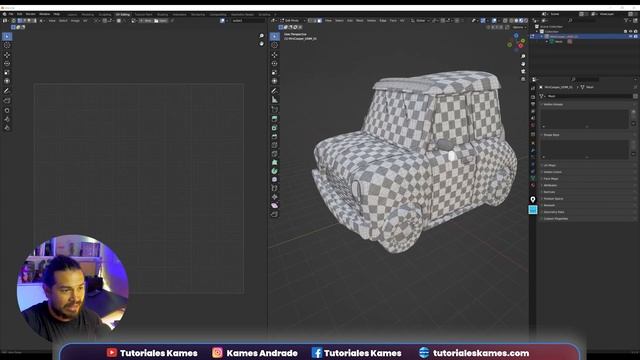Viewport: 640px width, 360px height.
Task: Collapse the Vertex Groups panel
Action: 553,104
